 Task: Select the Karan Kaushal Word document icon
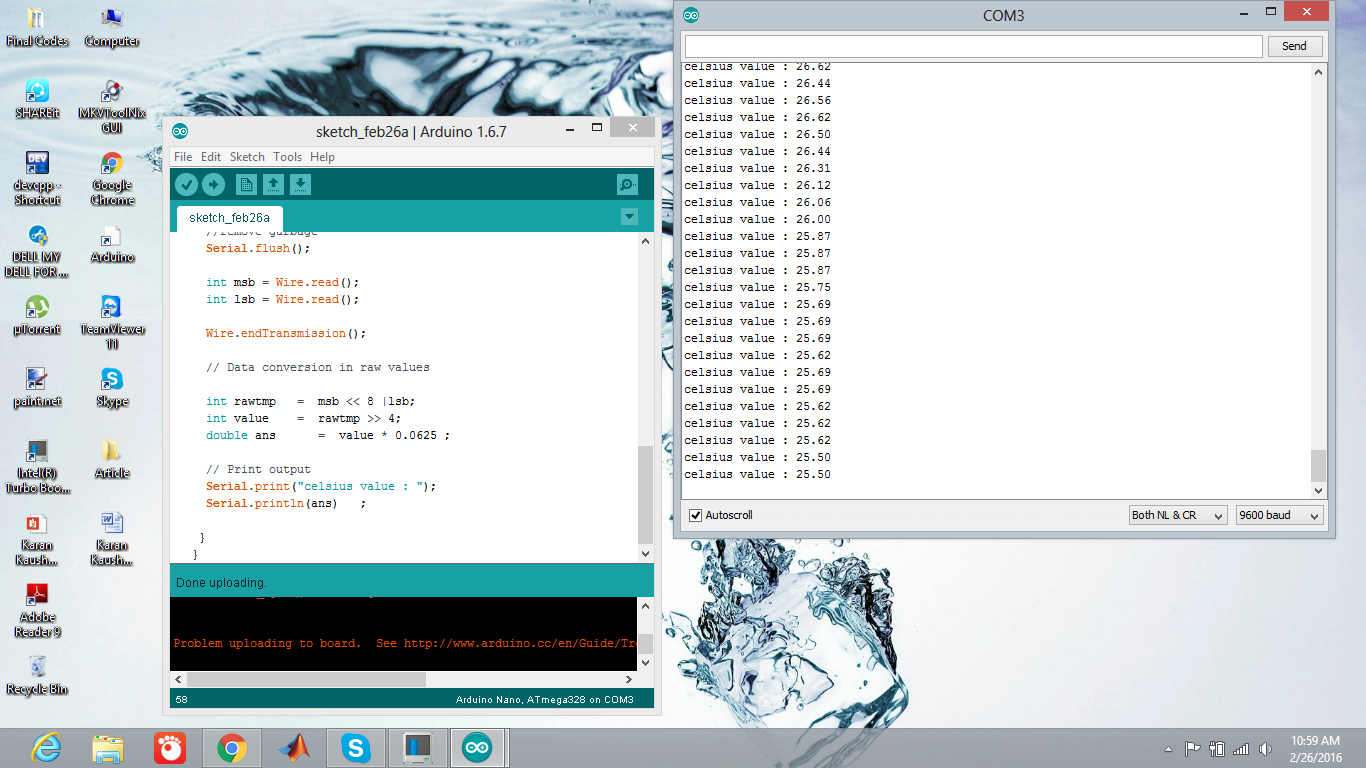click(112, 539)
